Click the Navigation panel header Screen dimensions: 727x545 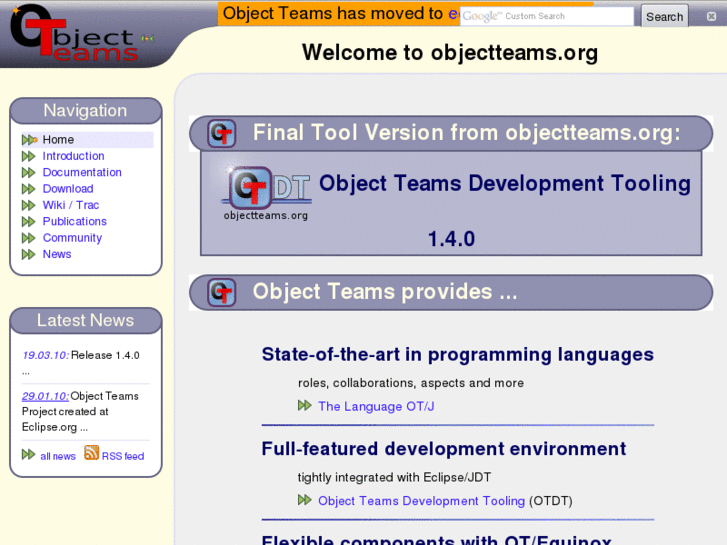[x=85, y=111]
